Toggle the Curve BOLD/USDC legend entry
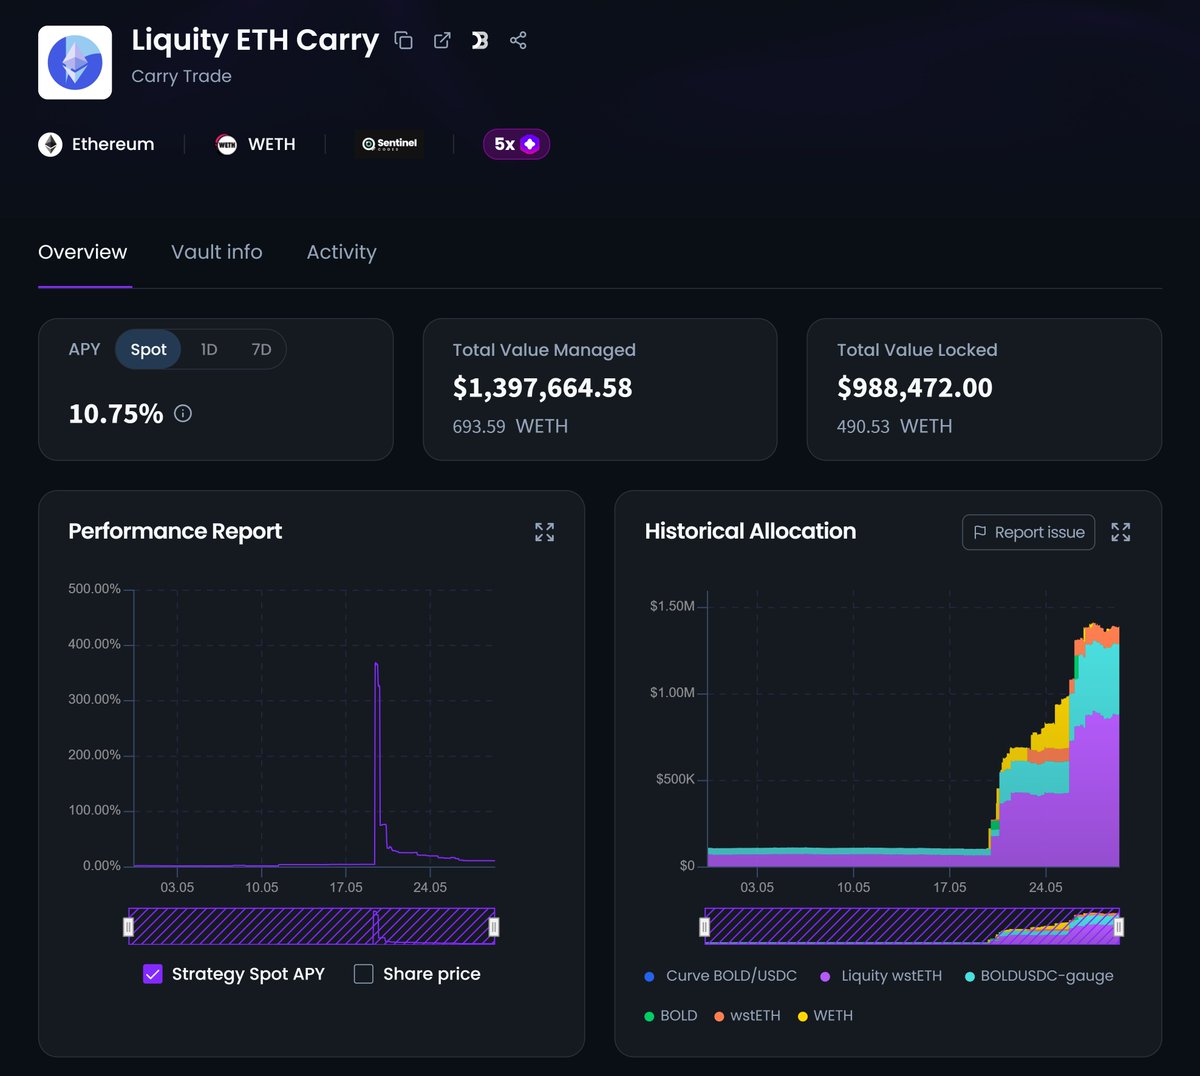 tap(721, 976)
